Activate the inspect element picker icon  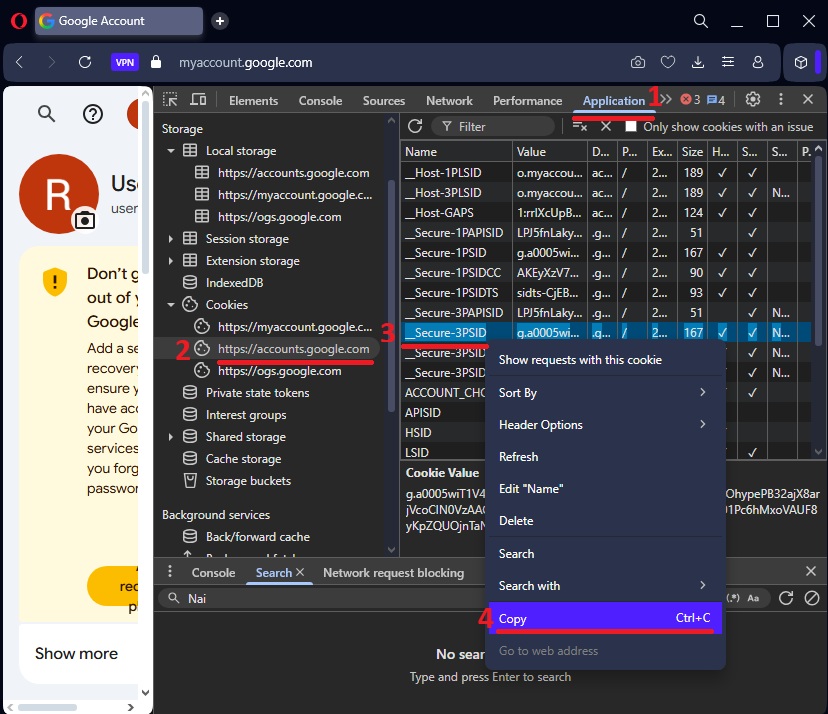tap(171, 100)
